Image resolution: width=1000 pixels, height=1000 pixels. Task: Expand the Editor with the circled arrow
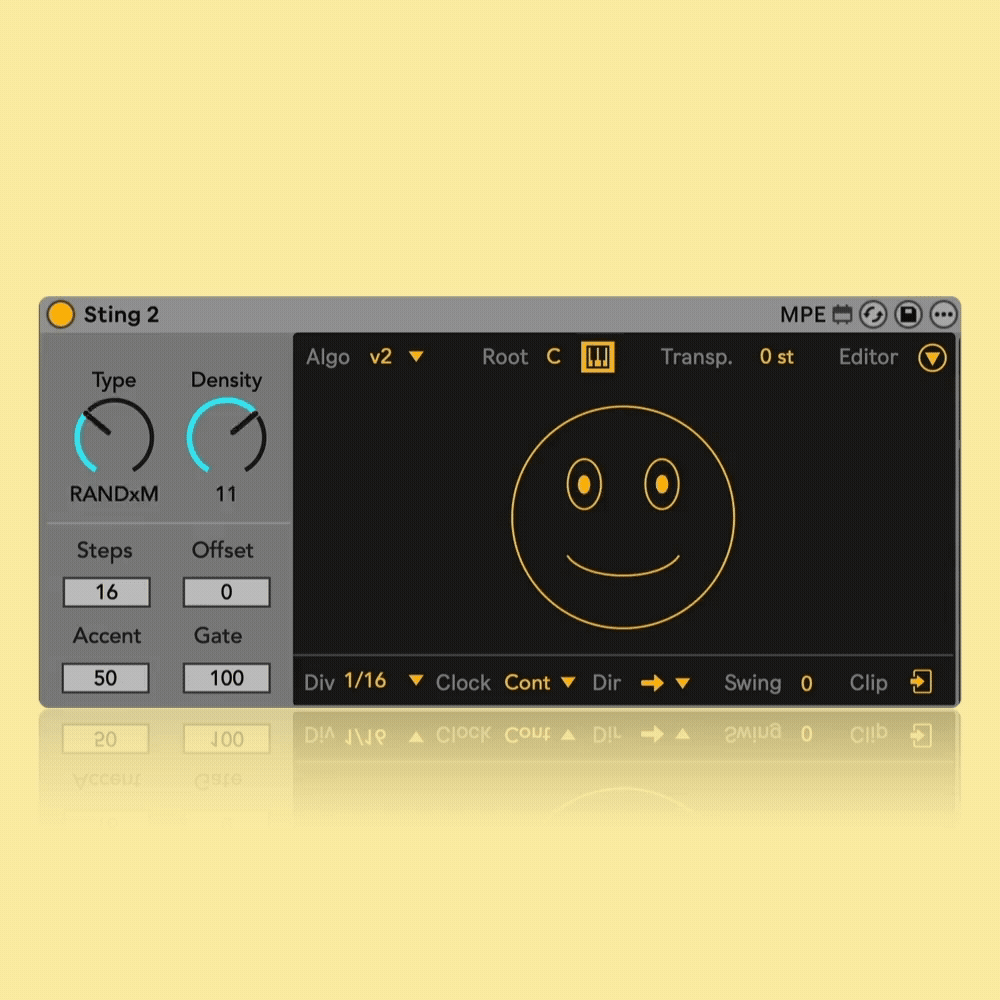[x=932, y=358]
